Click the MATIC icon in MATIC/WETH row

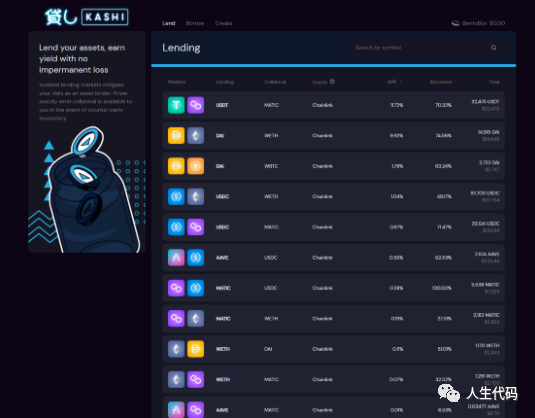tap(176, 319)
